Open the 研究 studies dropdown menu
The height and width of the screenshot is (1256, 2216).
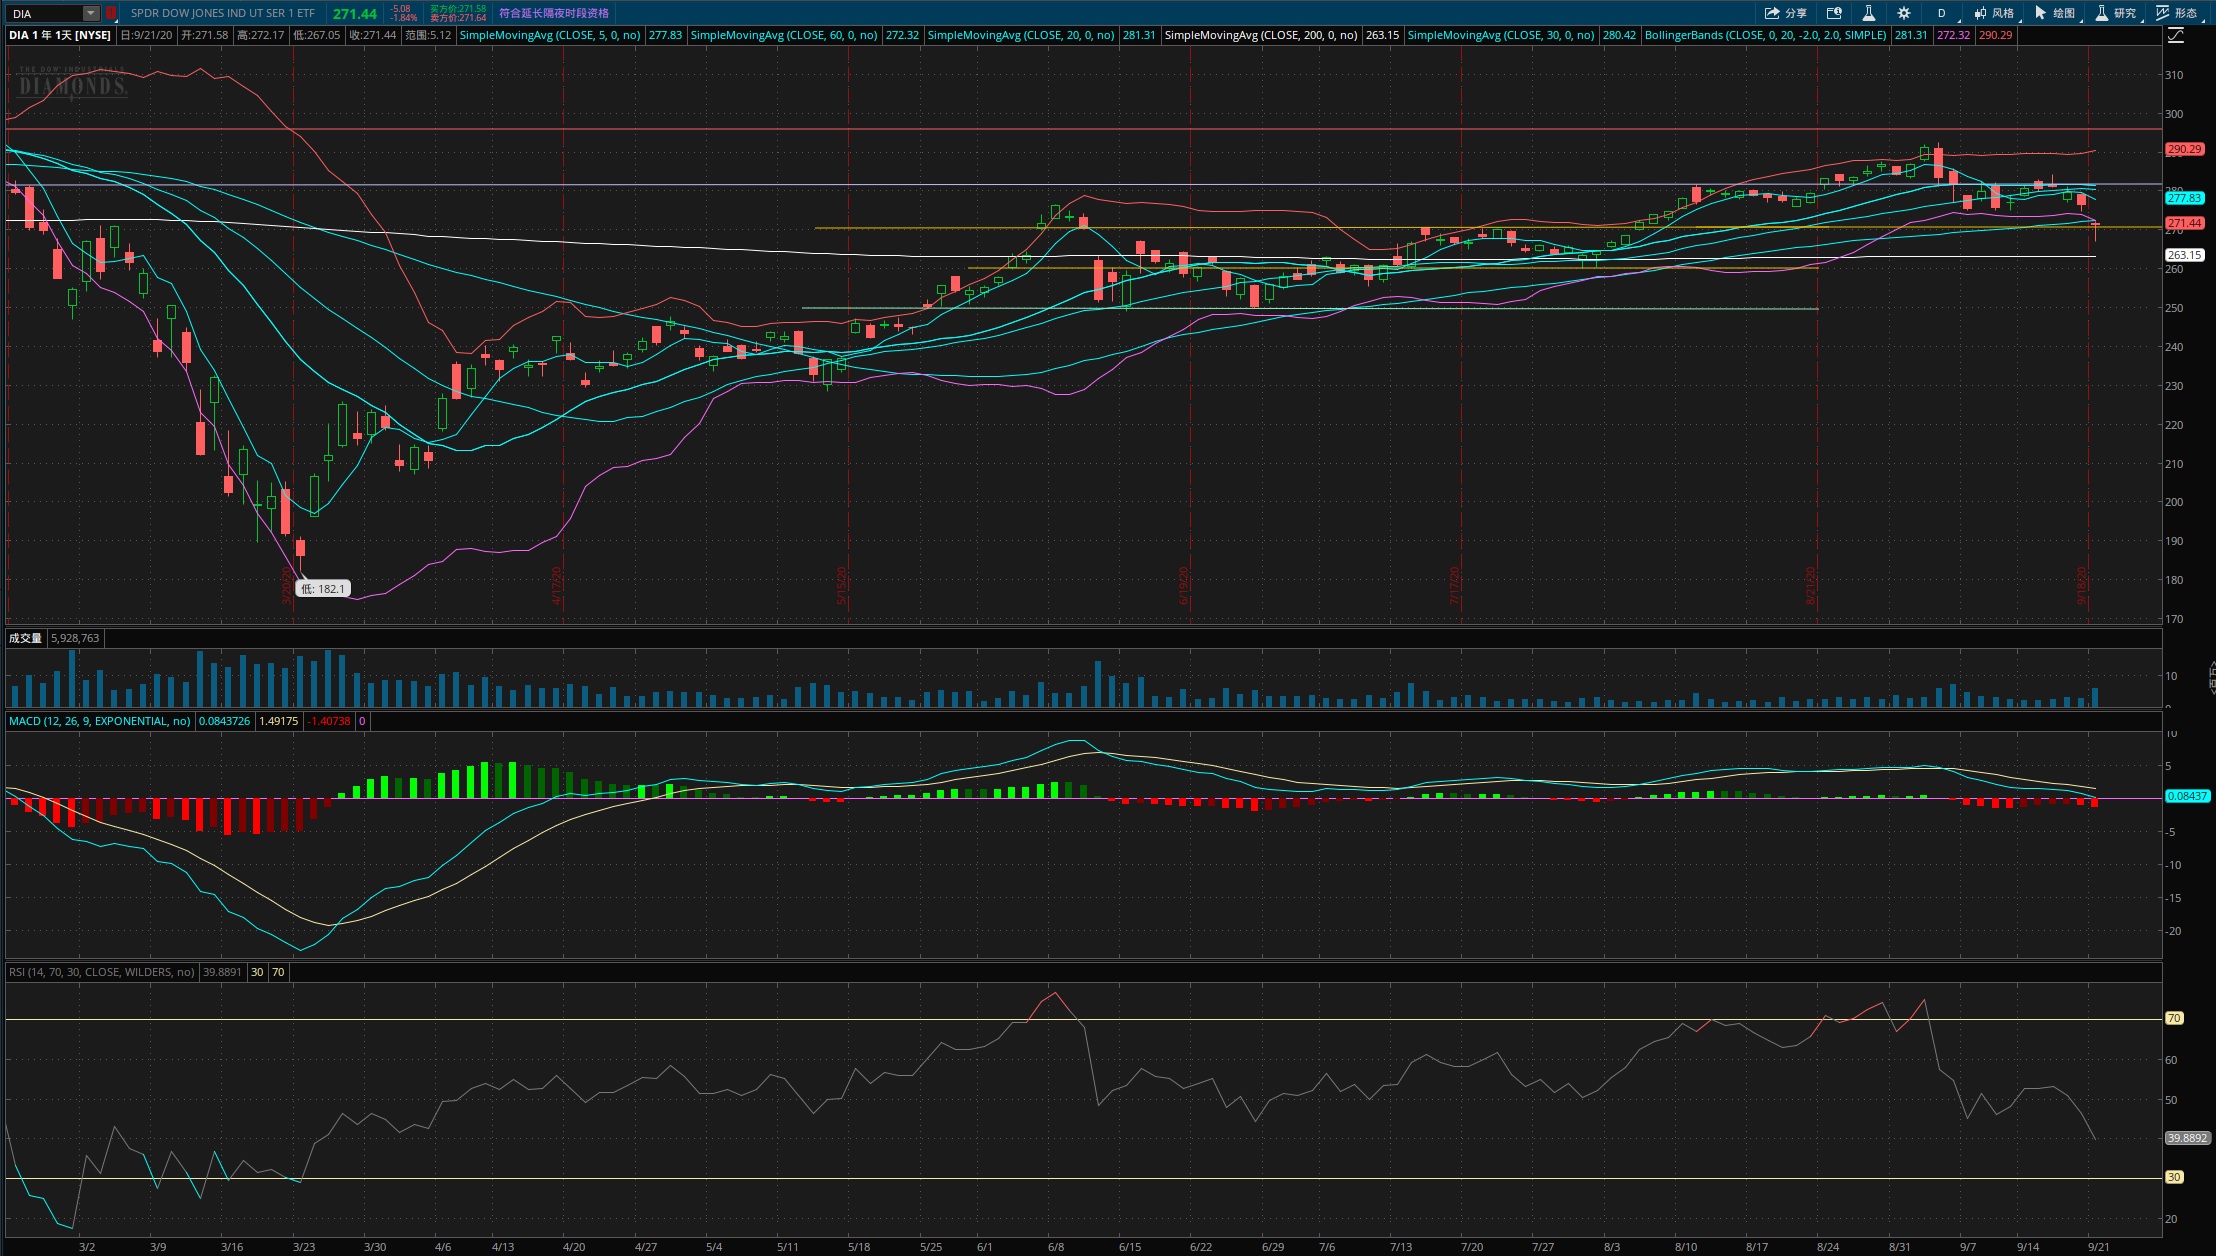pyautogui.click(x=2117, y=13)
